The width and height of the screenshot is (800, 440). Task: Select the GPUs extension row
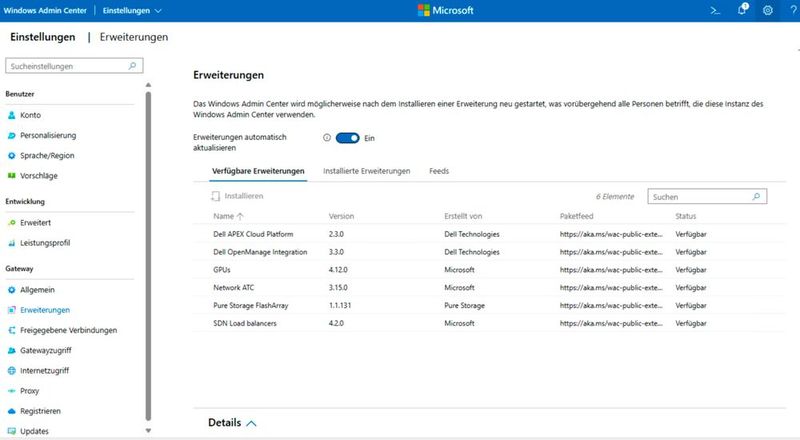point(489,270)
